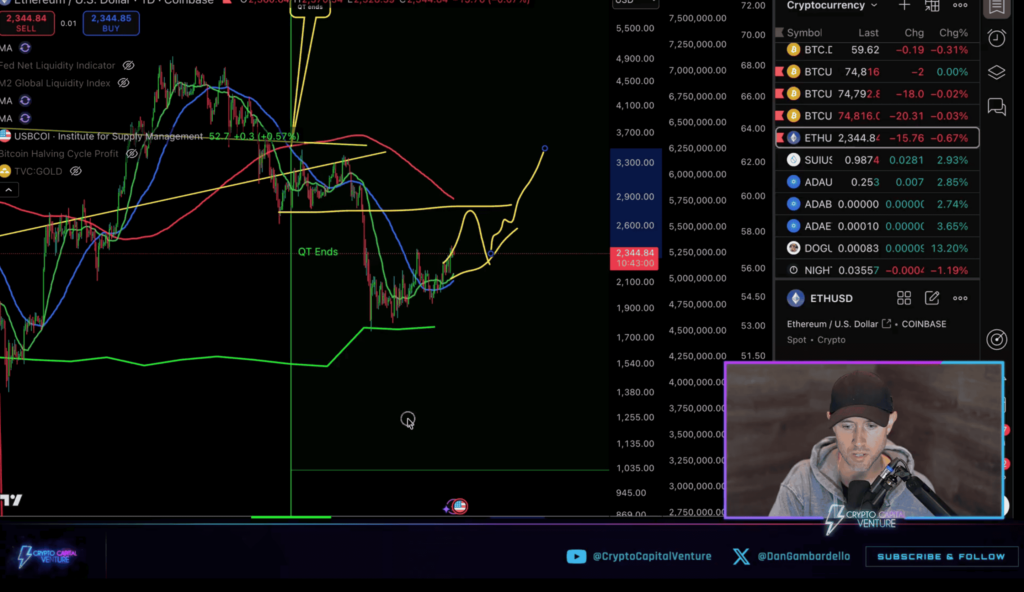Screen dimensions: 1024x592
Task: Select the NIGHT row at 0.03557
Action: pos(877,270)
